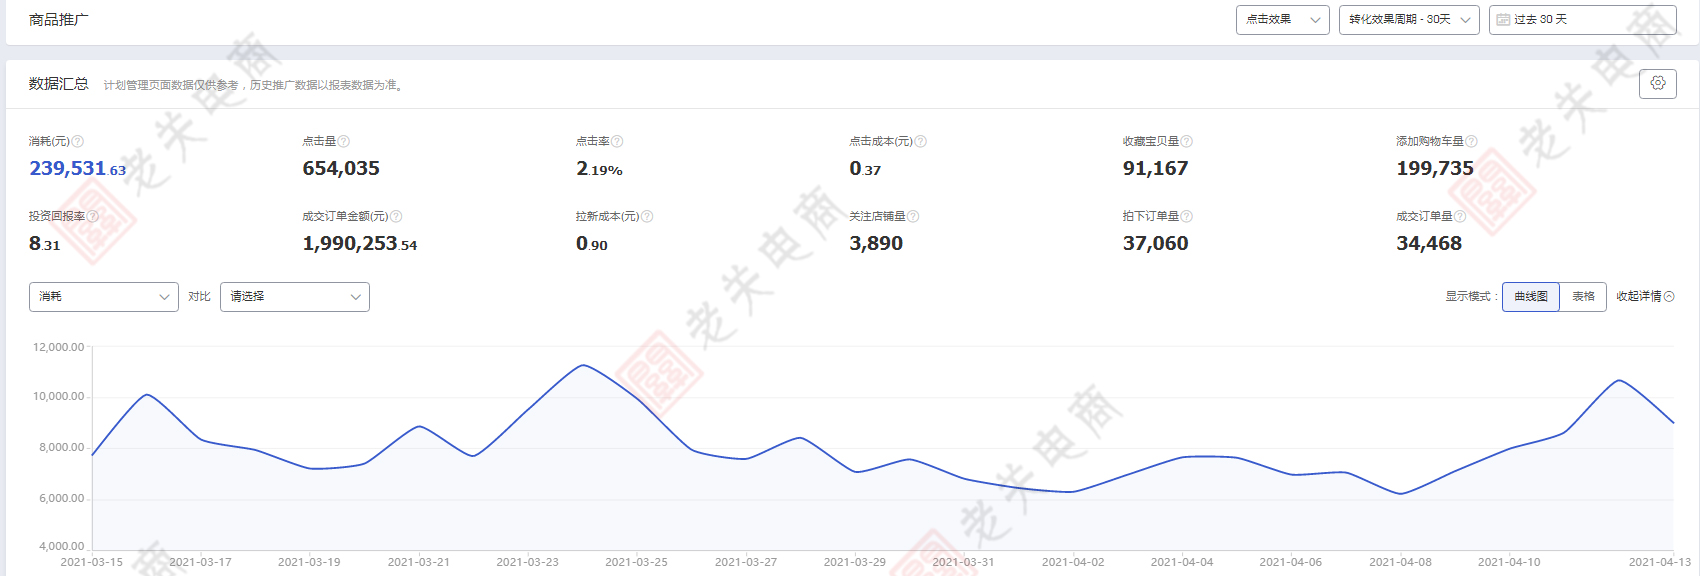Click the 数据汇总 section heading

pyautogui.click(x=59, y=84)
